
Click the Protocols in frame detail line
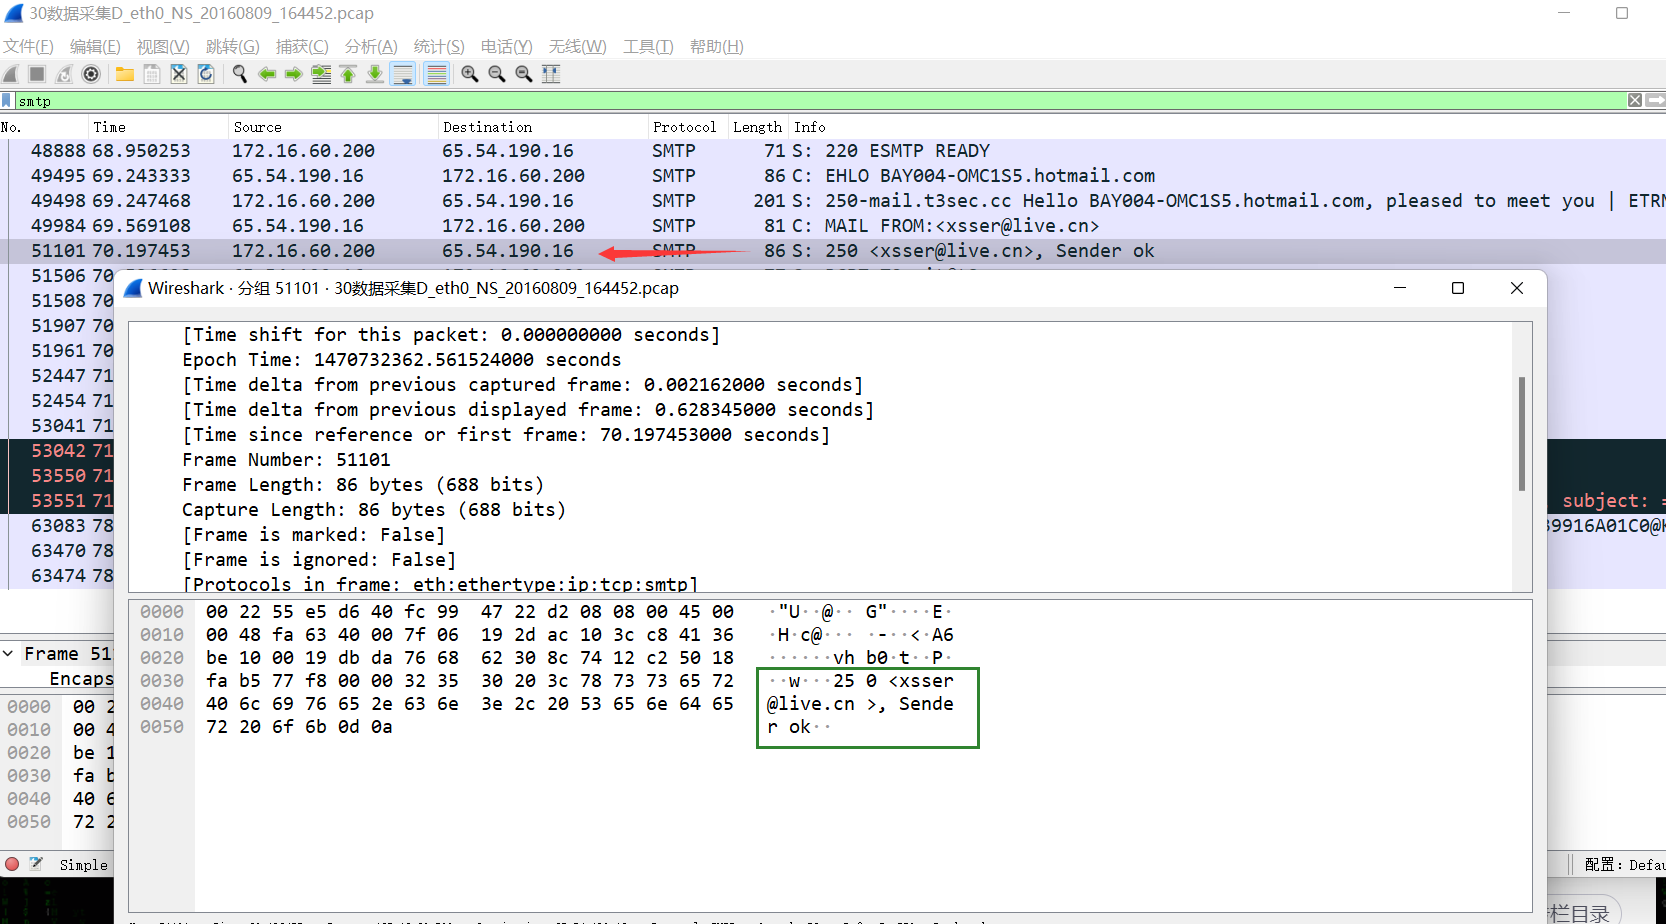click(440, 584)
